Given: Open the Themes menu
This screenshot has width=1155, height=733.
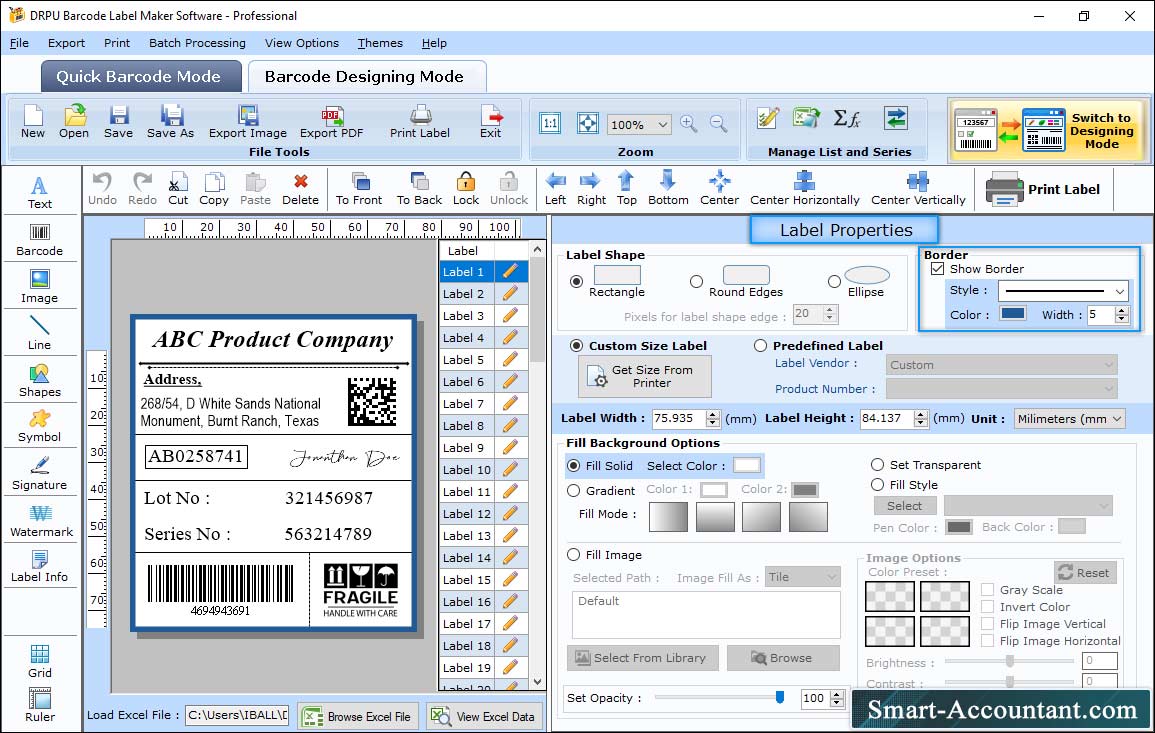Looking at the screenshot, I should (x=380, y=43).
